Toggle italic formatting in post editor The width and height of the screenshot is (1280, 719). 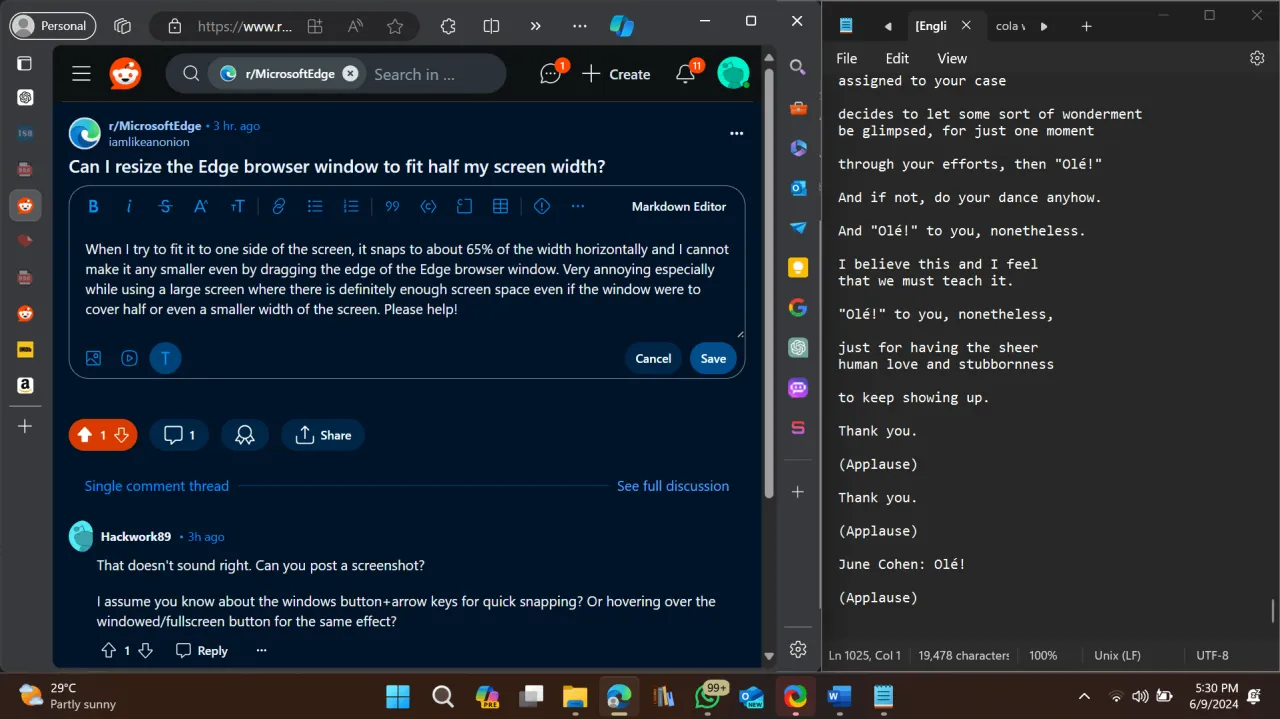(x=129, y=206)
